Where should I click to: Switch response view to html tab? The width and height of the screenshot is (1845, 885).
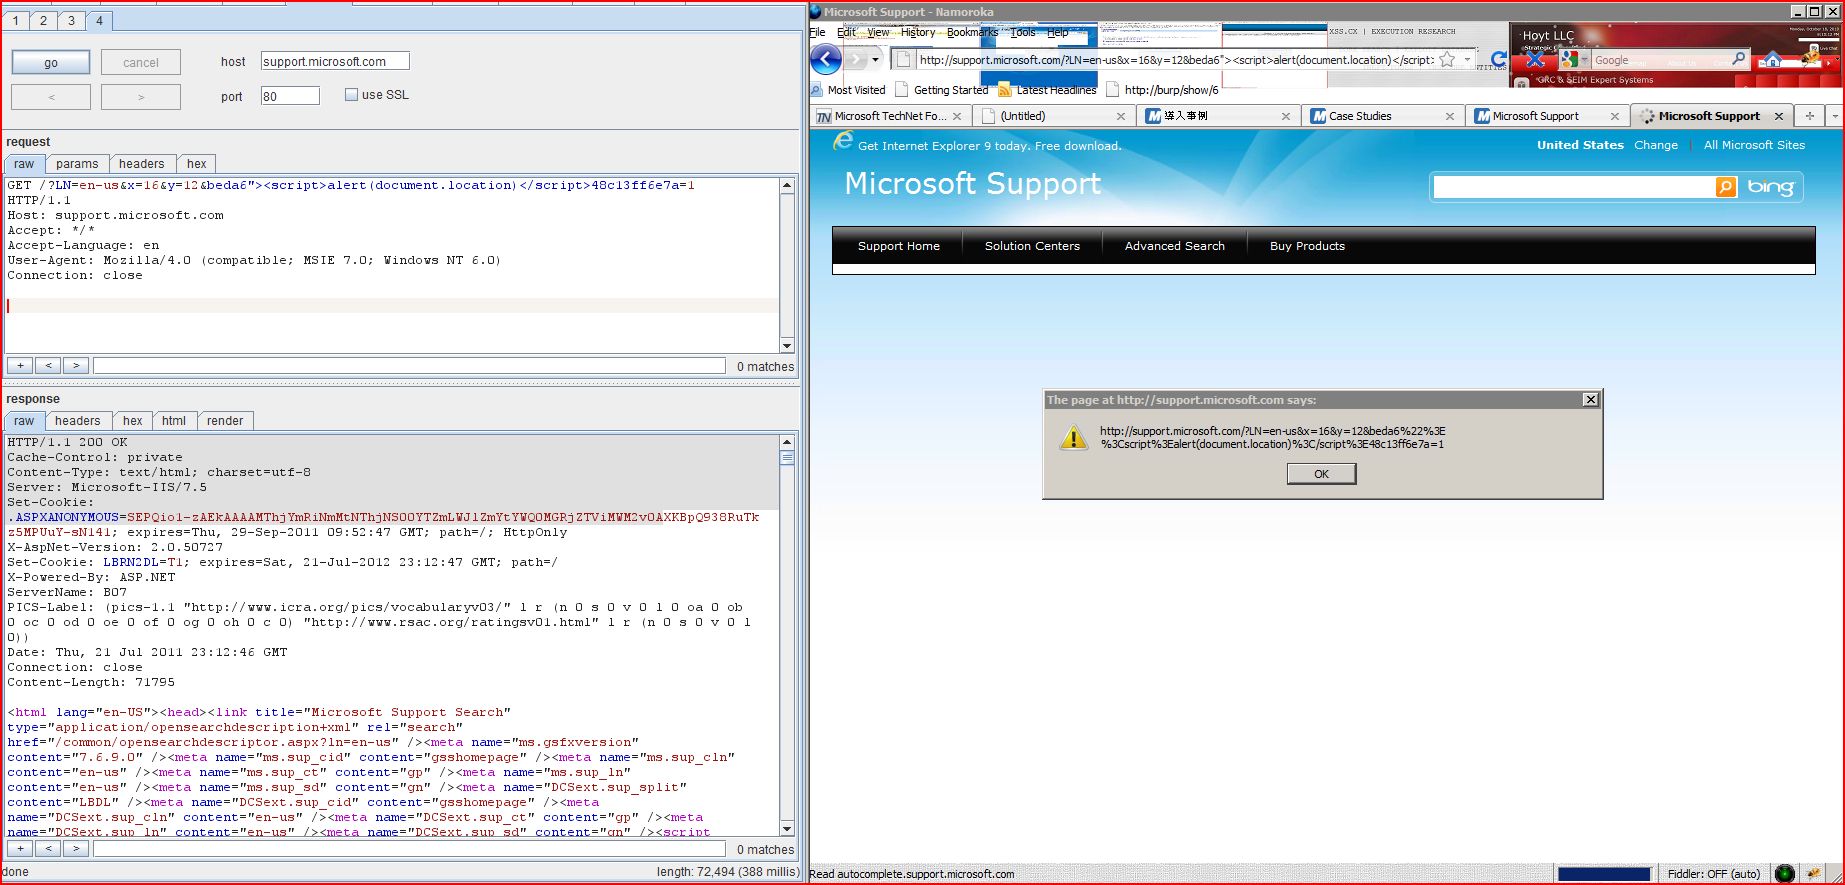point(174,421)
